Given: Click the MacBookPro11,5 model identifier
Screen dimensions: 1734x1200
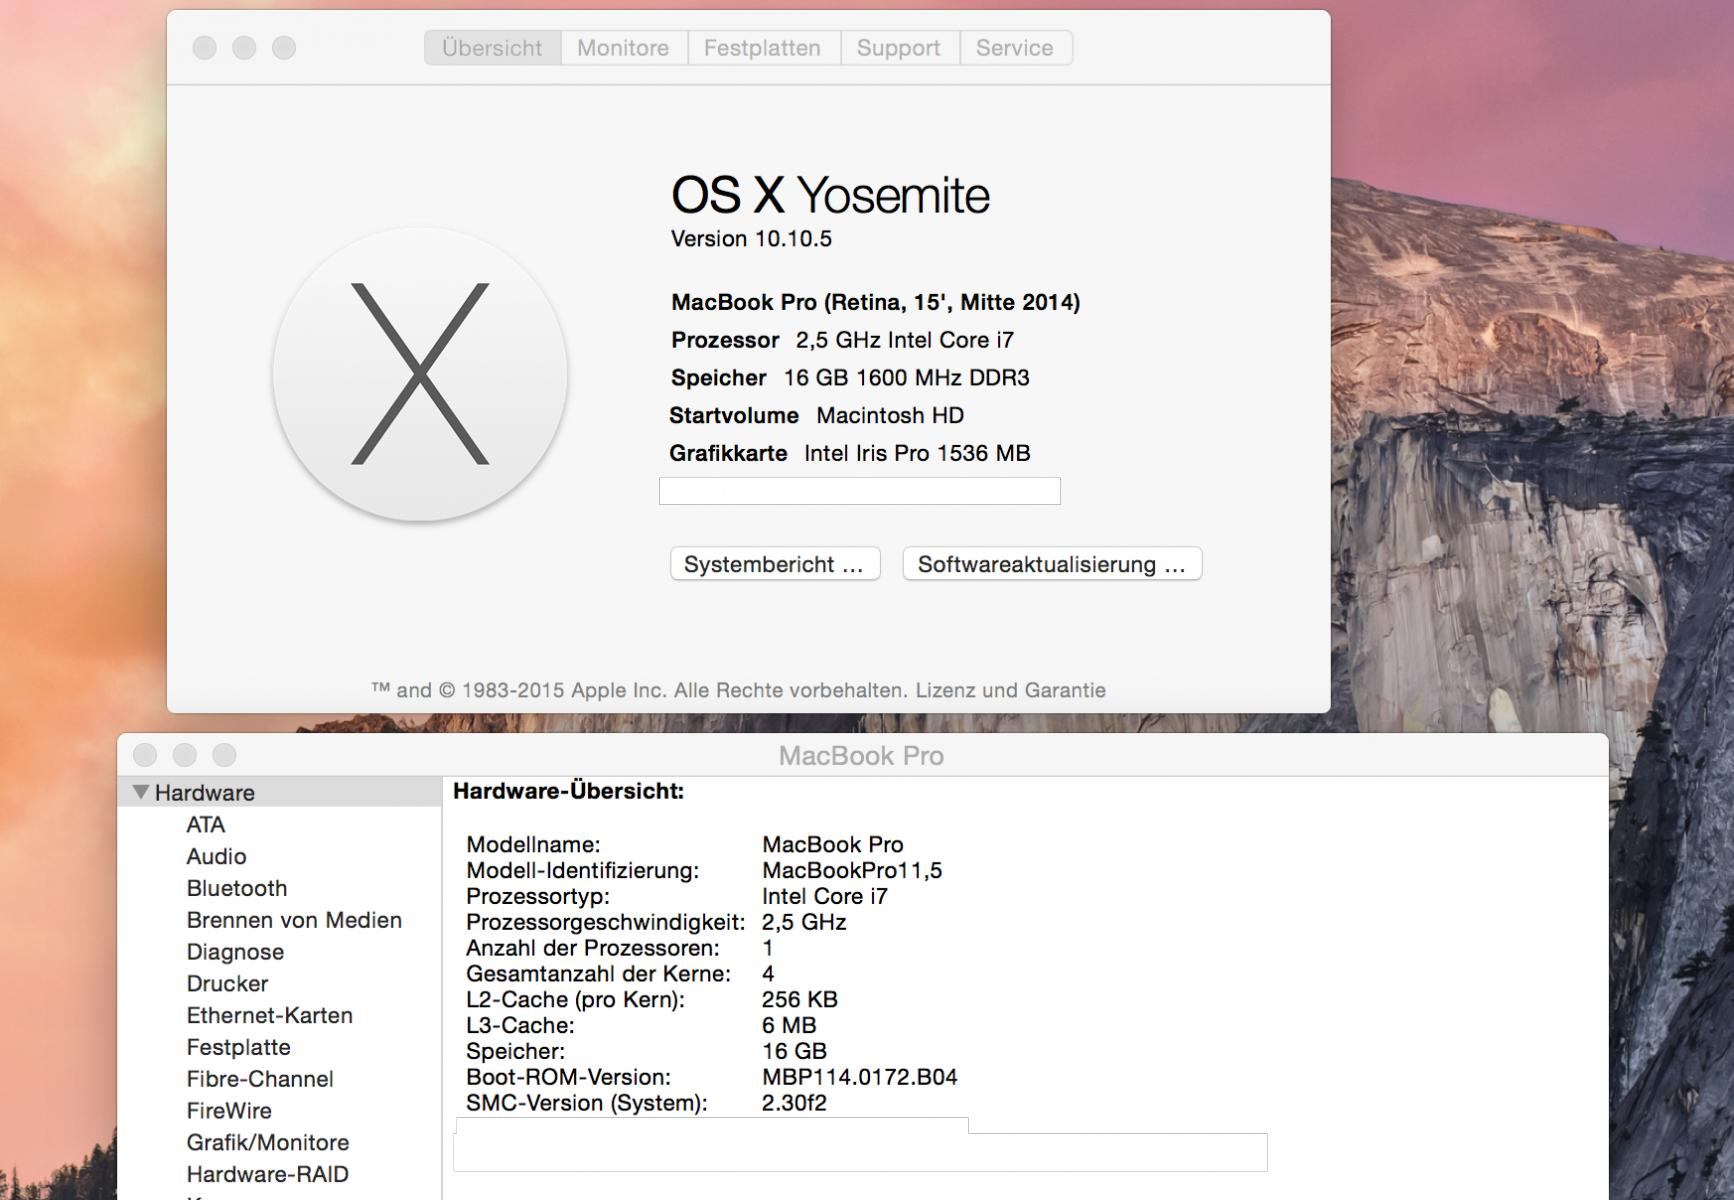Looking at the screenshot, I should click(x=852, y=871).
